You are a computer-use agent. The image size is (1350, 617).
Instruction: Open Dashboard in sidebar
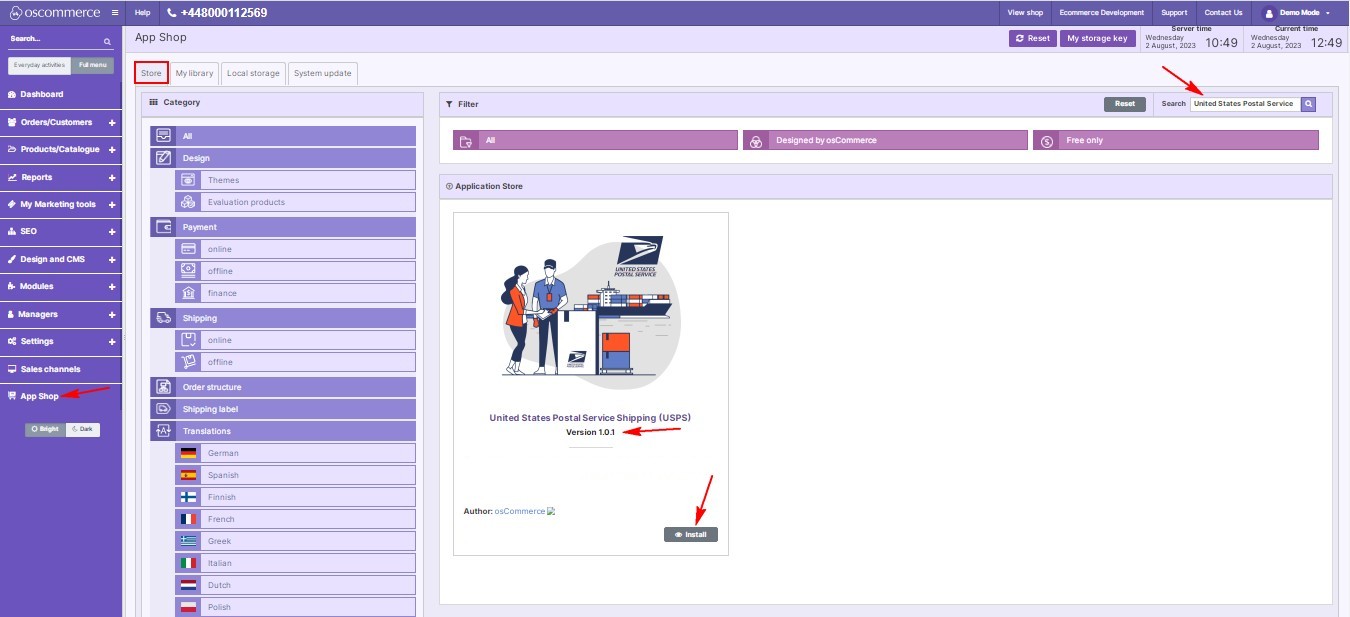tap(42, 94)
